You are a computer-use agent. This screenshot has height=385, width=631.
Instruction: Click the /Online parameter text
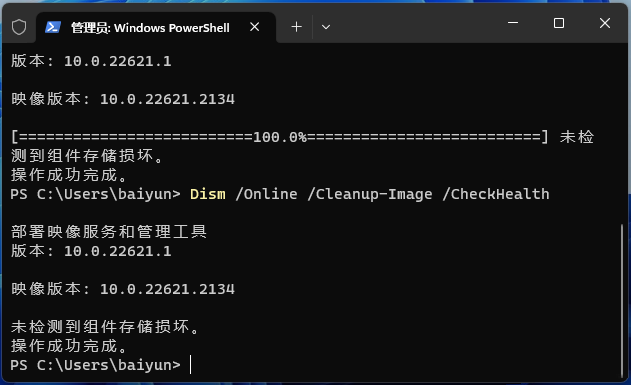tap(266, 194)
